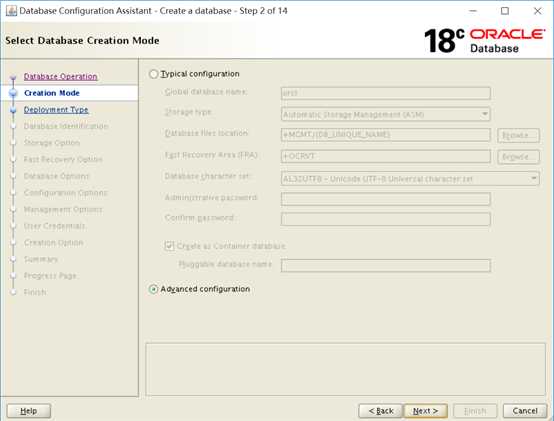The width and height of the screenshot is (554, 421).
Task: Click the Database files location field
Action: click(x=386, y=135)
